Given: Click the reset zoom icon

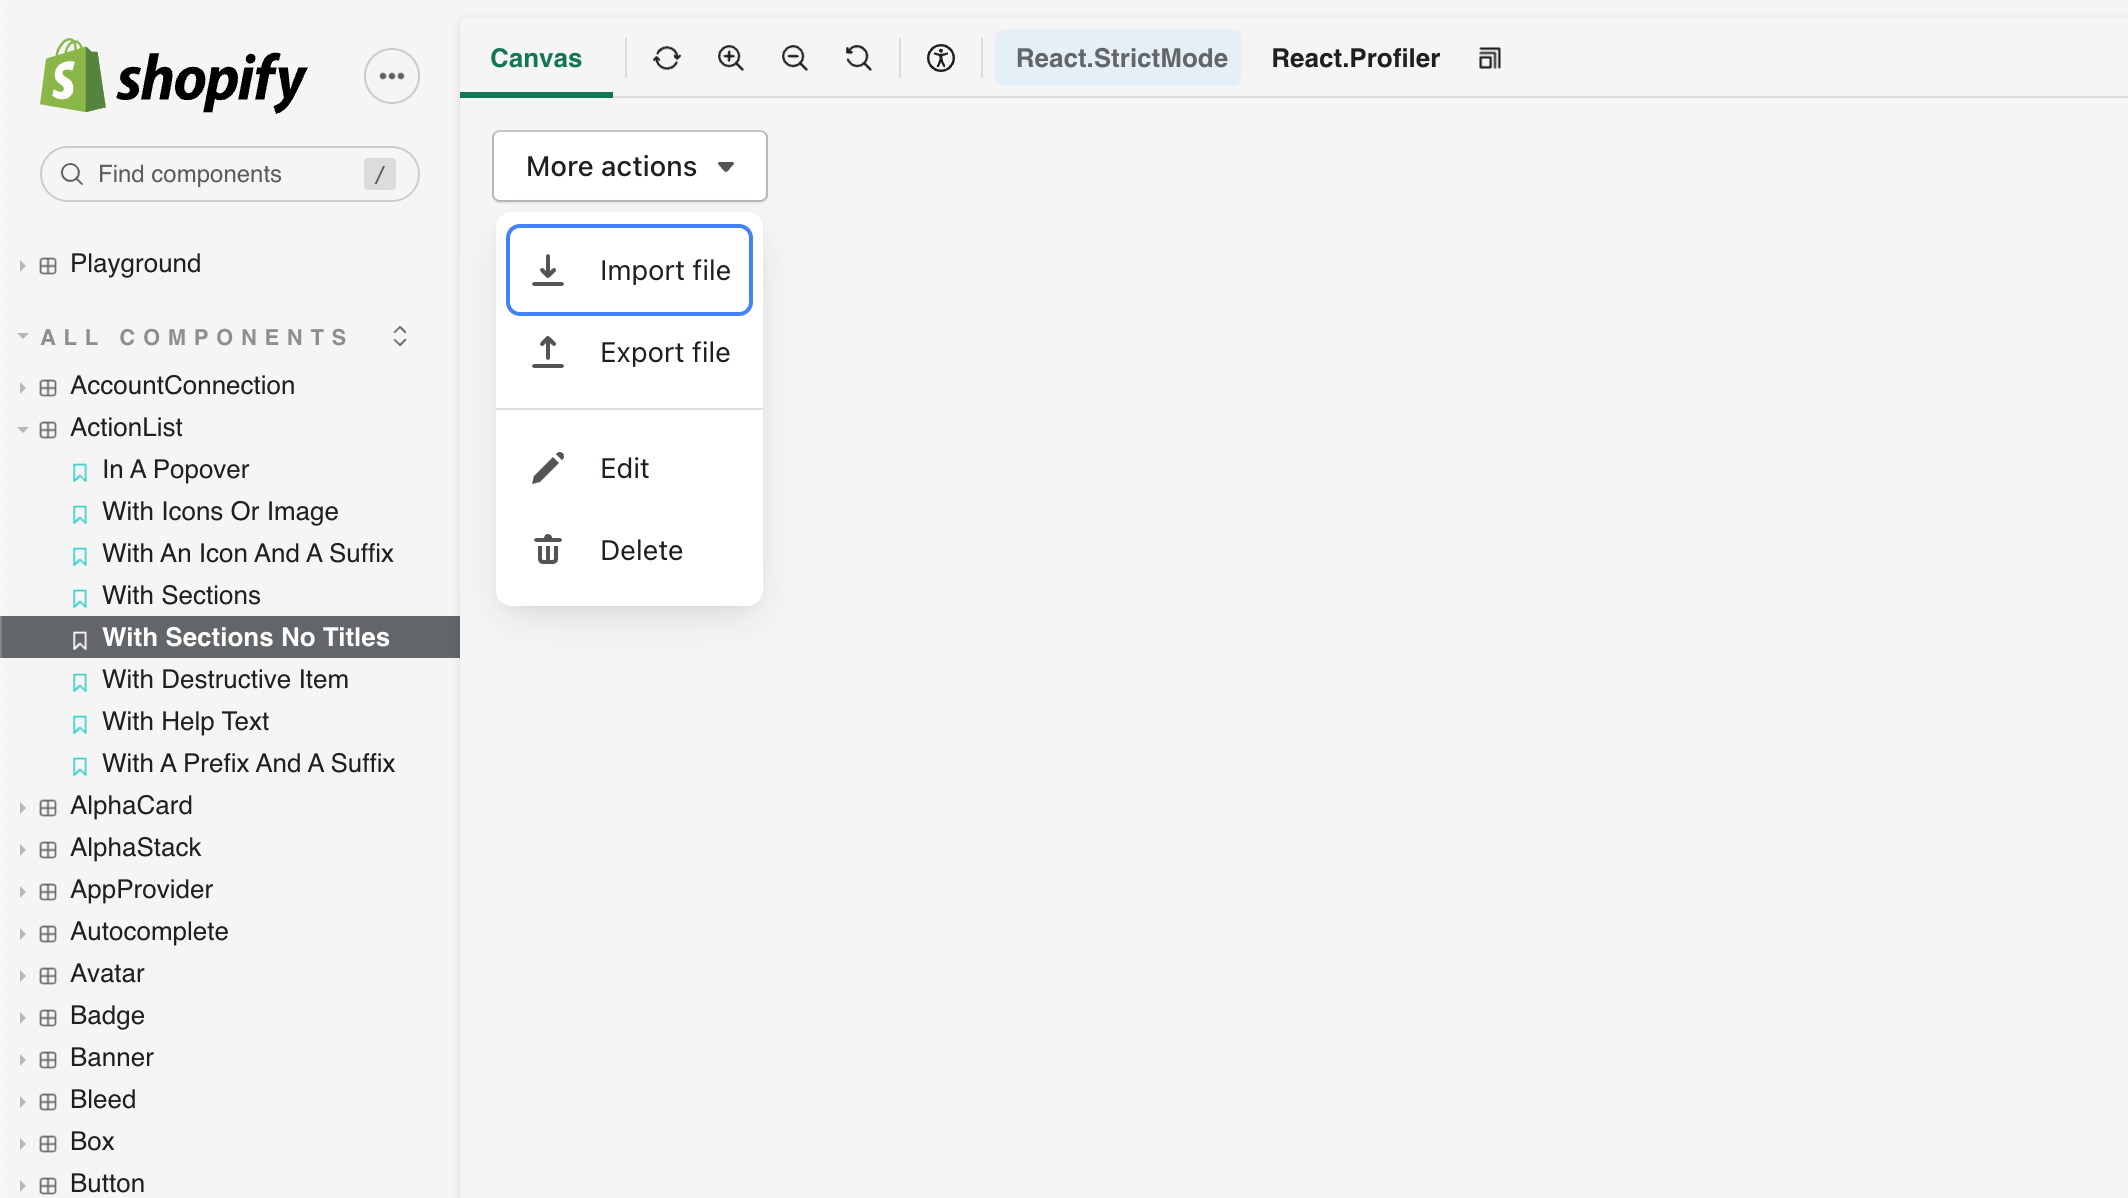Looking at the screenshot, I should point(859,58).
